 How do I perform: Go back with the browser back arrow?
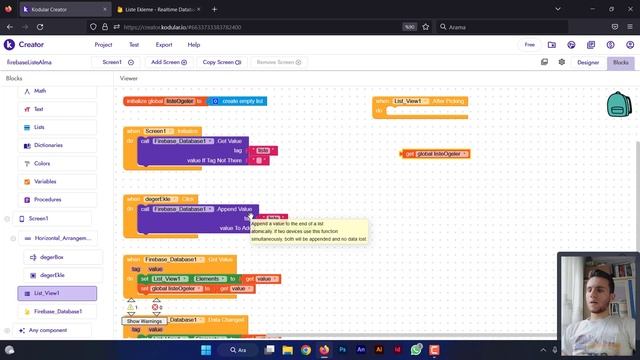tap(10, 27)
